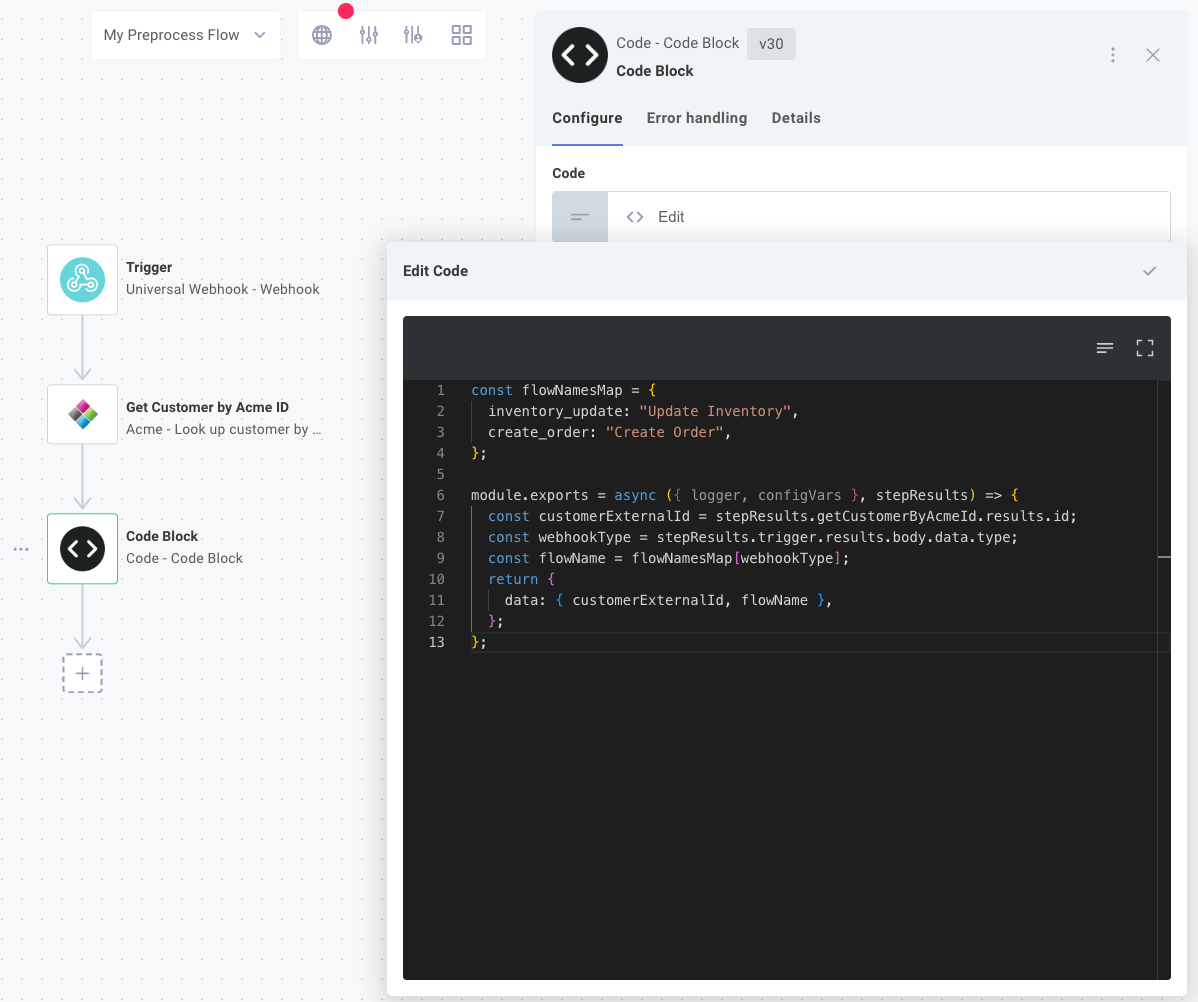Image resolution: width=1198 pixels, height=1002 pixels.
Task: Open the test configuration sliders icon
Action: [368, 33]
